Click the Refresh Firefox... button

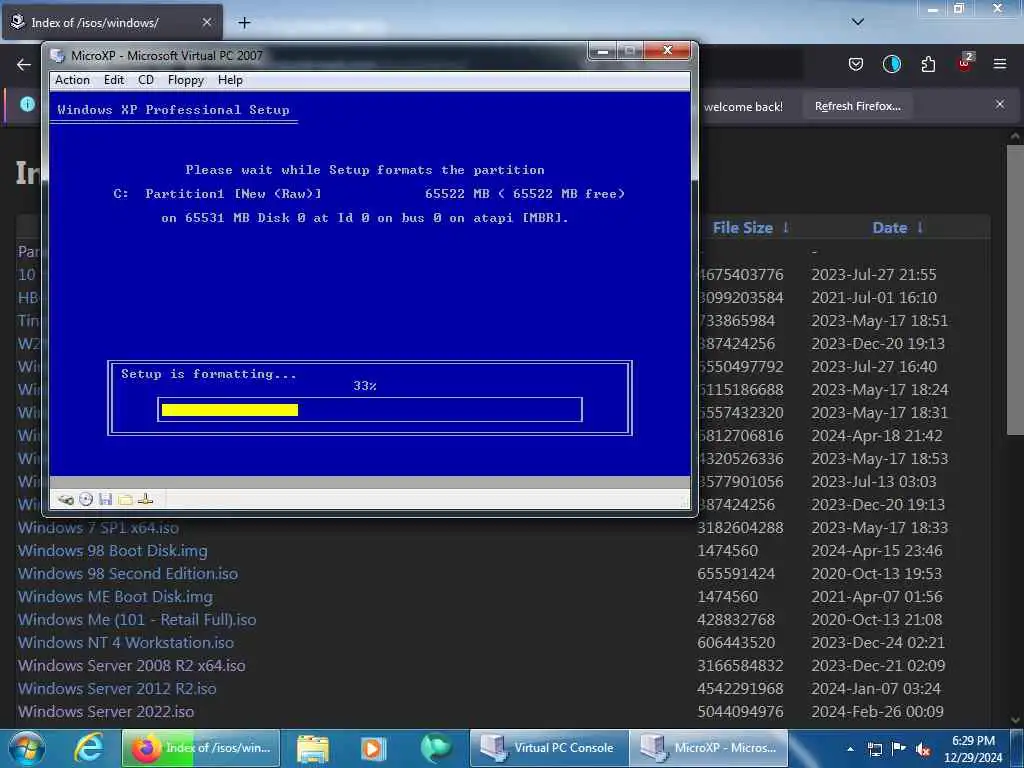[x=857, y=106]
